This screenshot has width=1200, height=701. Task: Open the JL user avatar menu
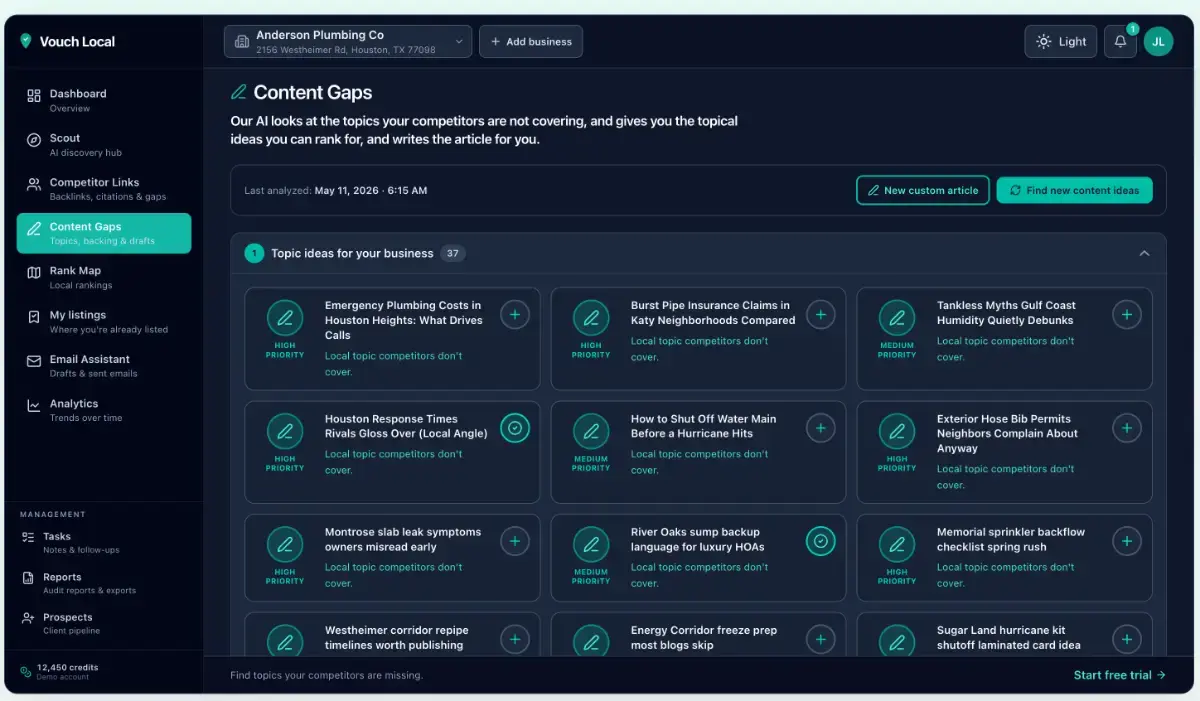(x=1158, y=41)
